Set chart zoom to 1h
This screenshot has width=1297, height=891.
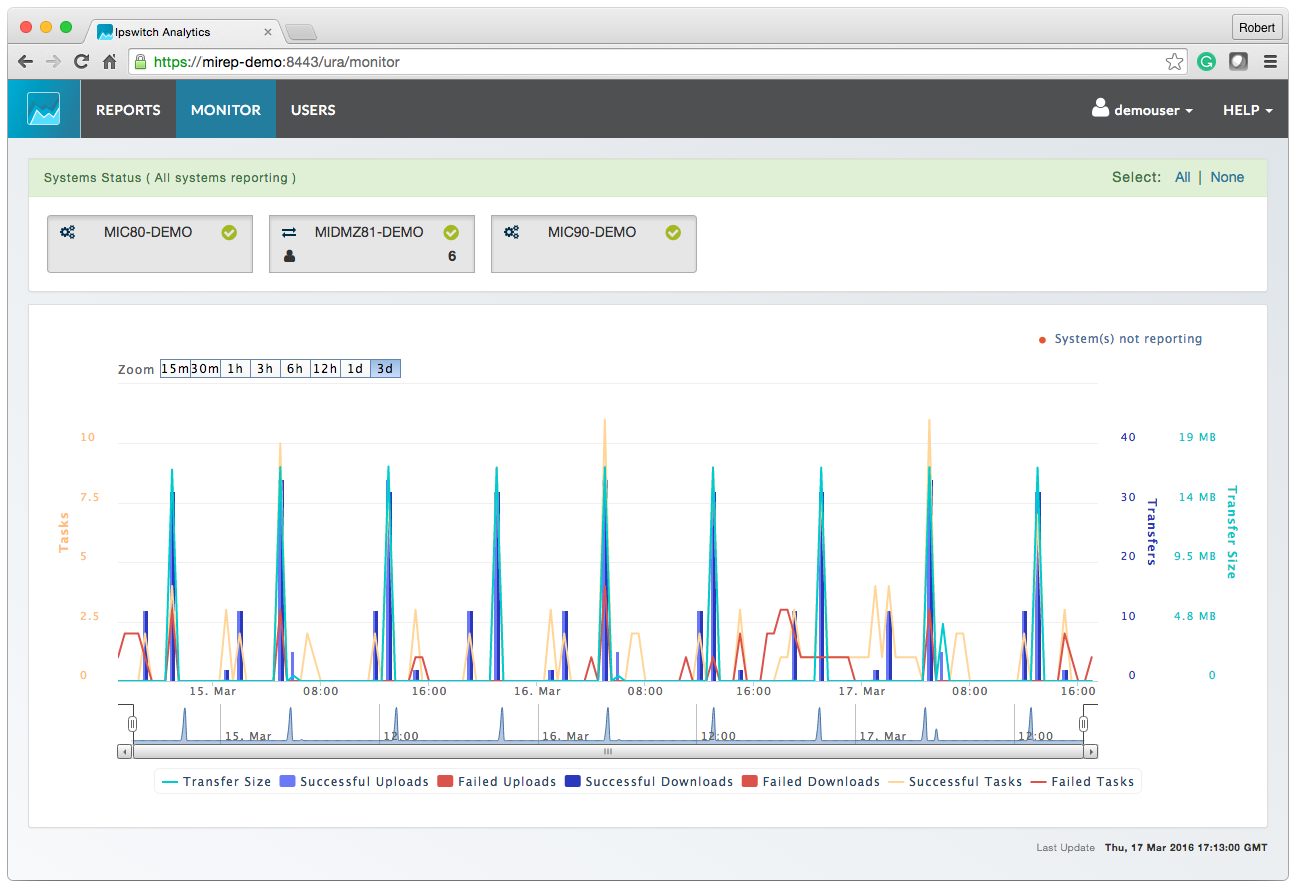coord(235,369)
